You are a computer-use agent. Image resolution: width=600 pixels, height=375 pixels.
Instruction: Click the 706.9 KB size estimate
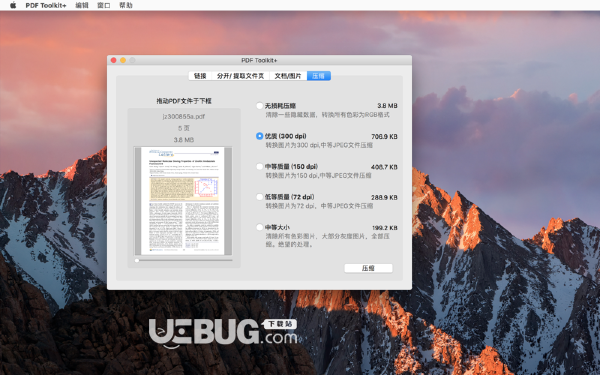coord(384,136)
